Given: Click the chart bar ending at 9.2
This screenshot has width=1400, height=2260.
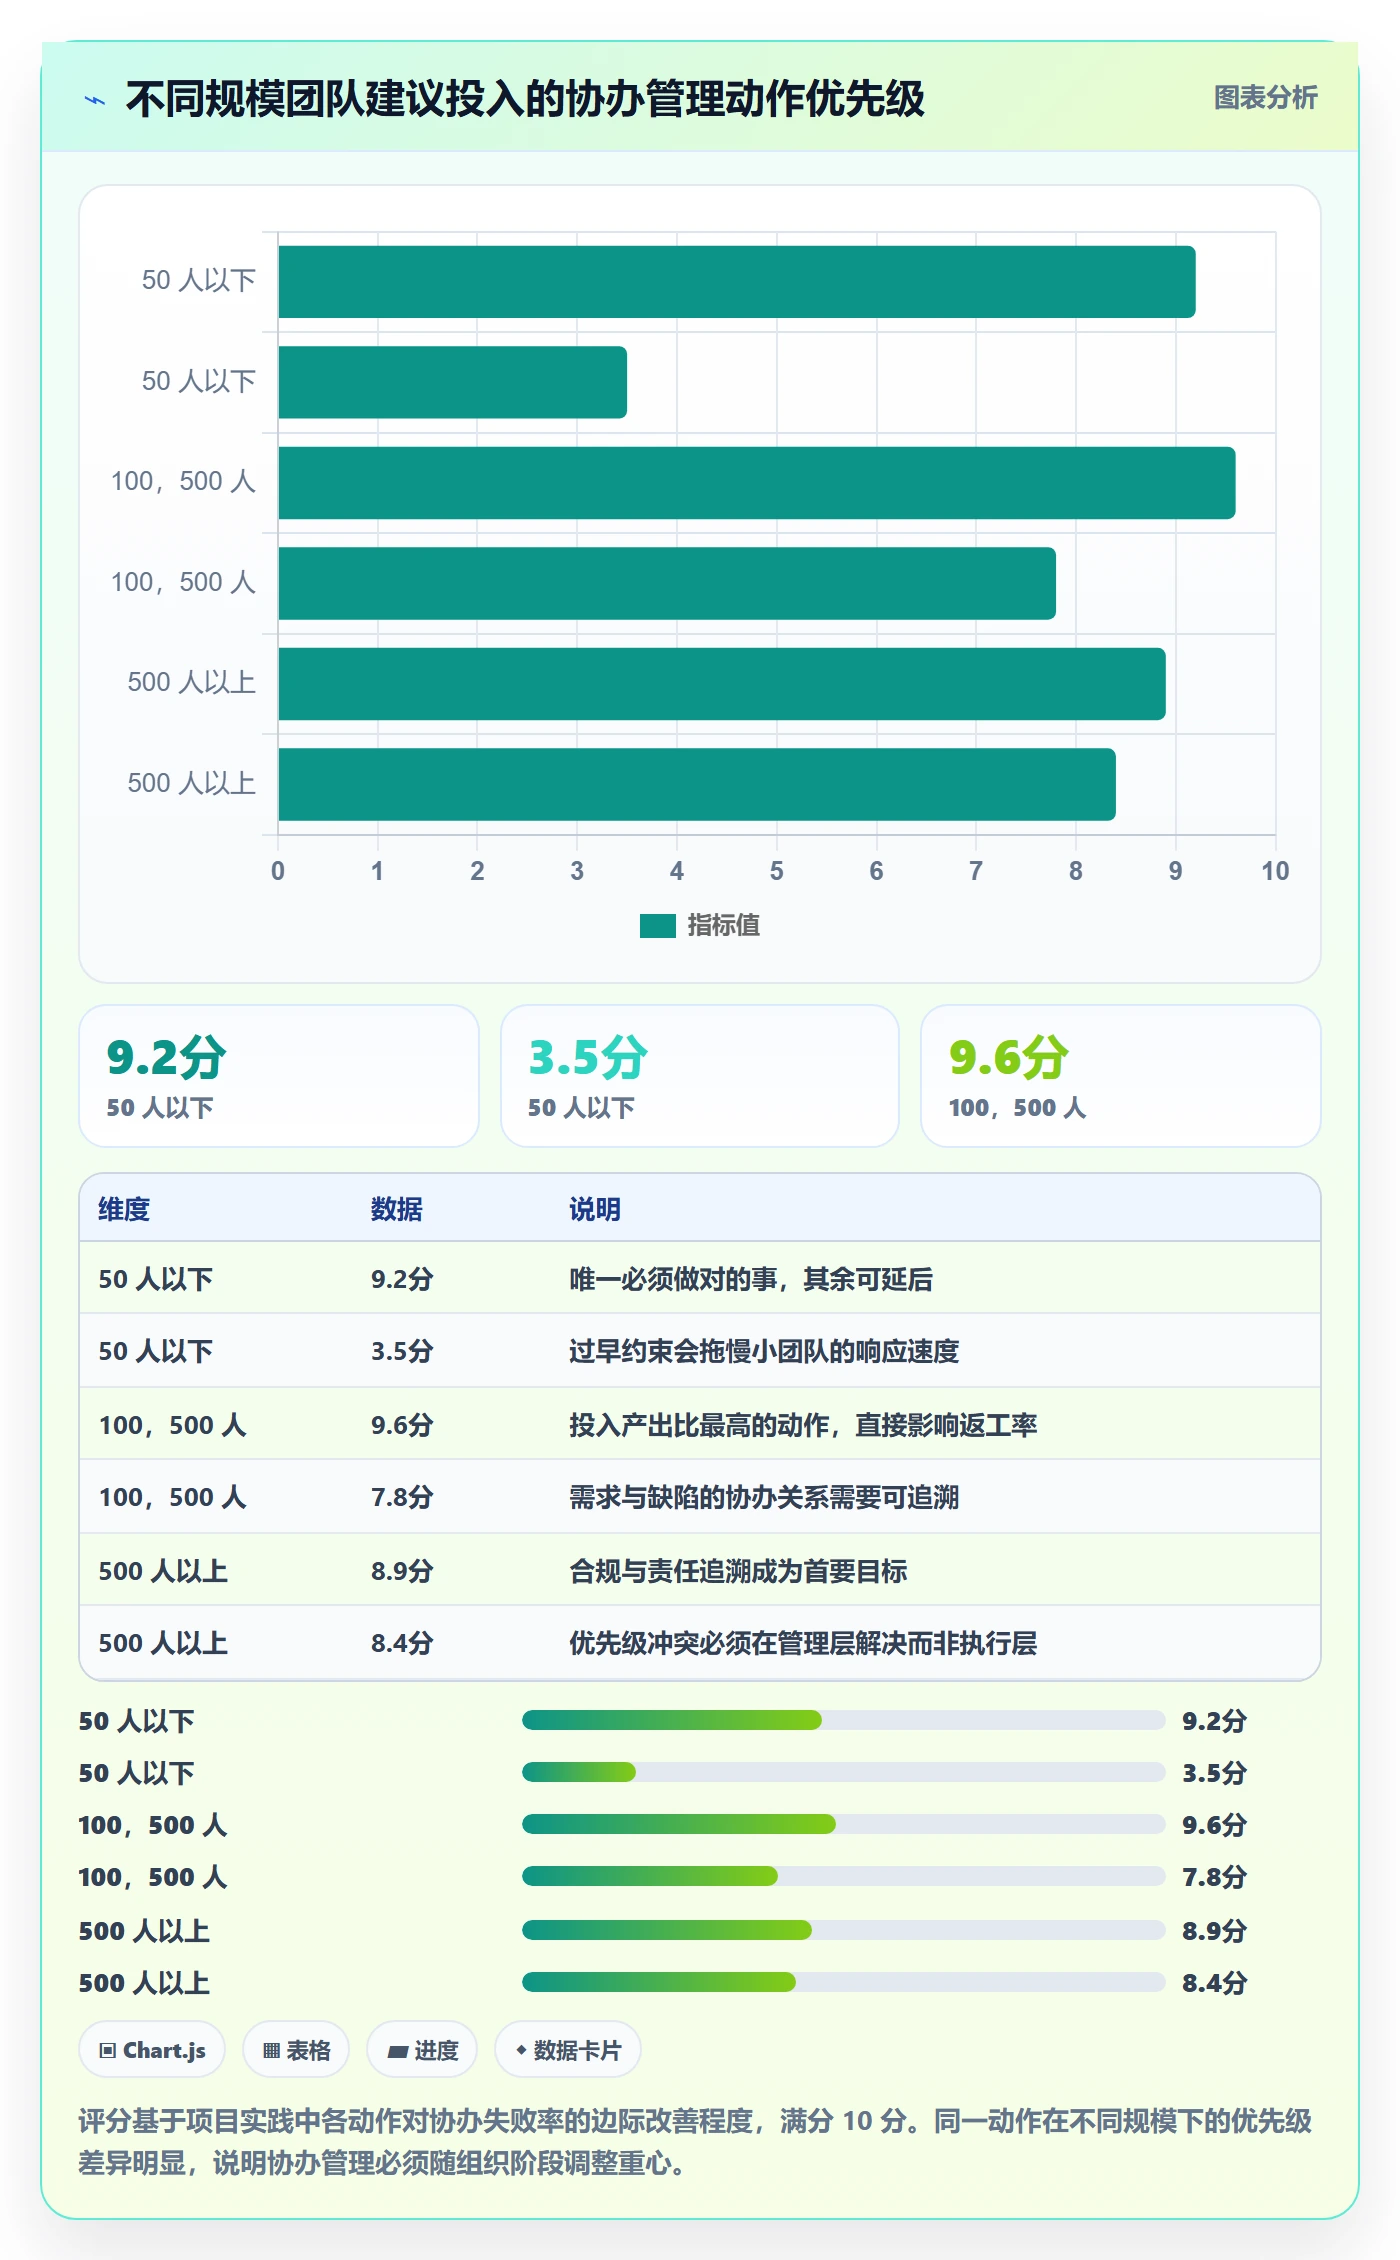Looking at the screenshot, I should (737, 282).
